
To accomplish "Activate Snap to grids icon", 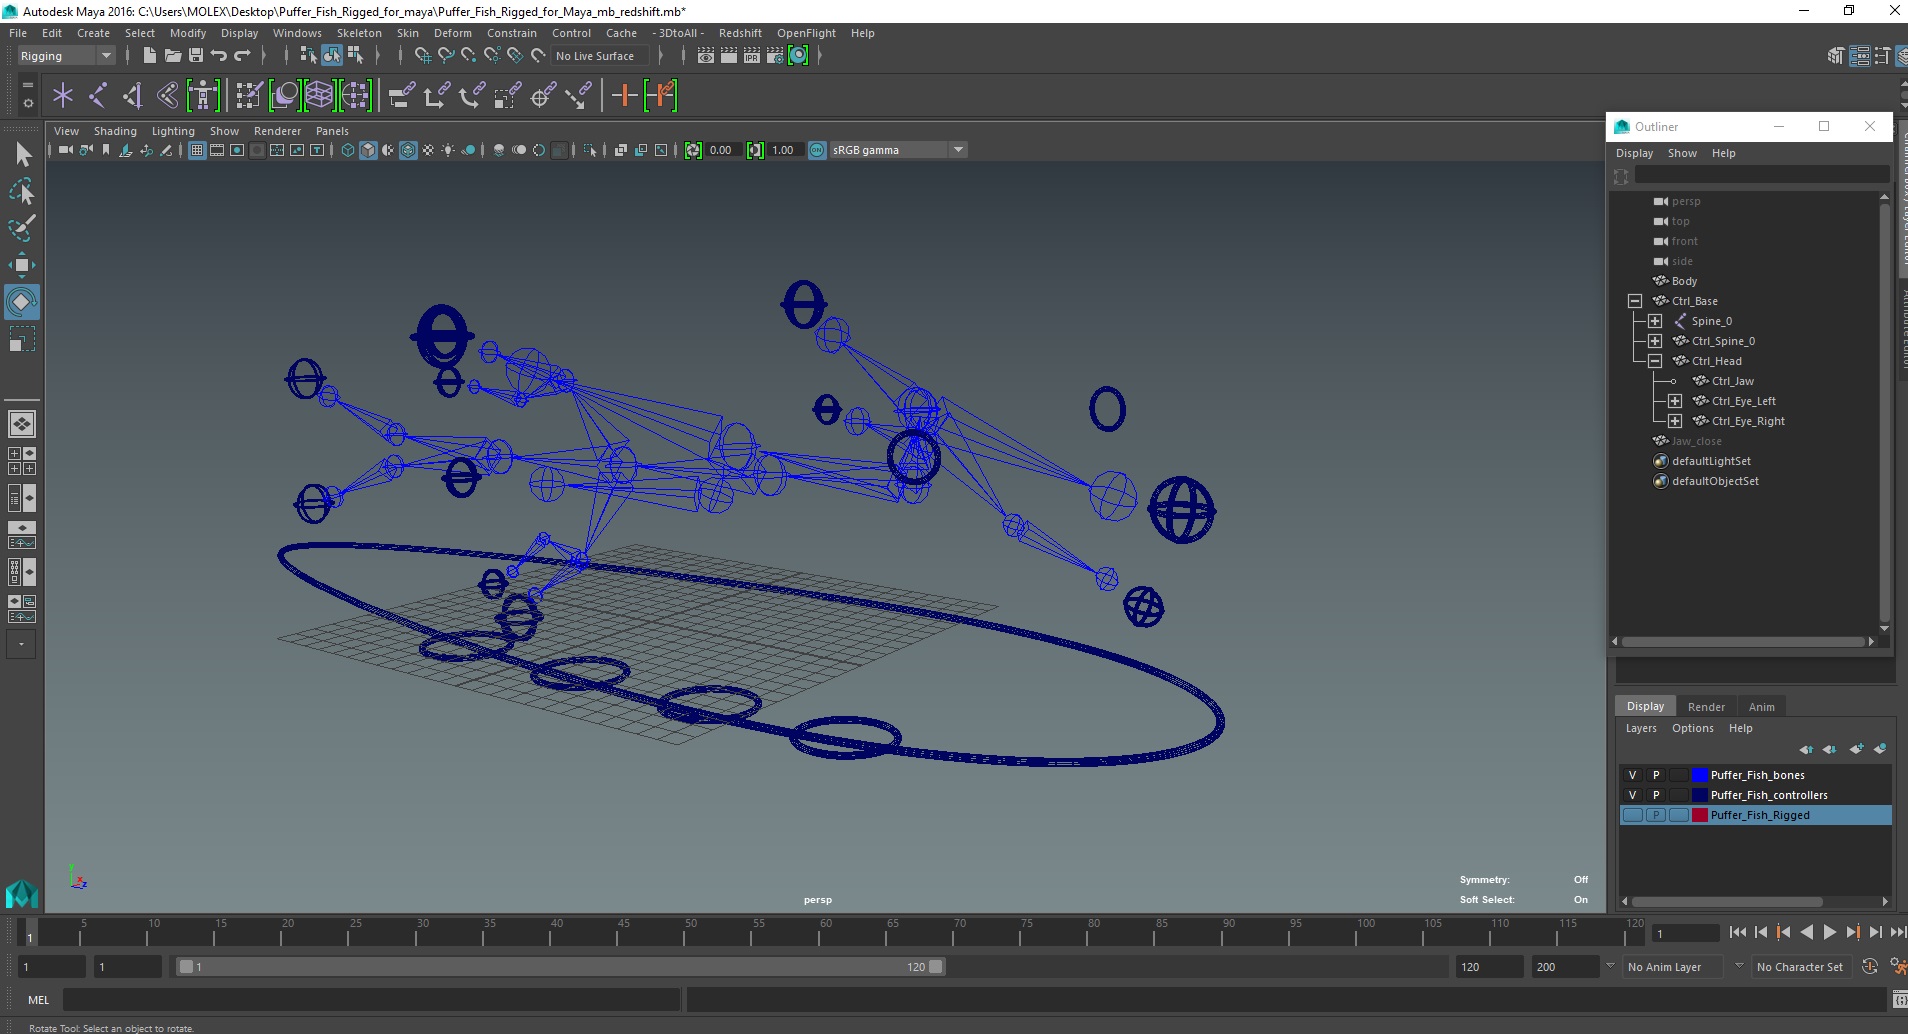I will click(x=423, y=56).
